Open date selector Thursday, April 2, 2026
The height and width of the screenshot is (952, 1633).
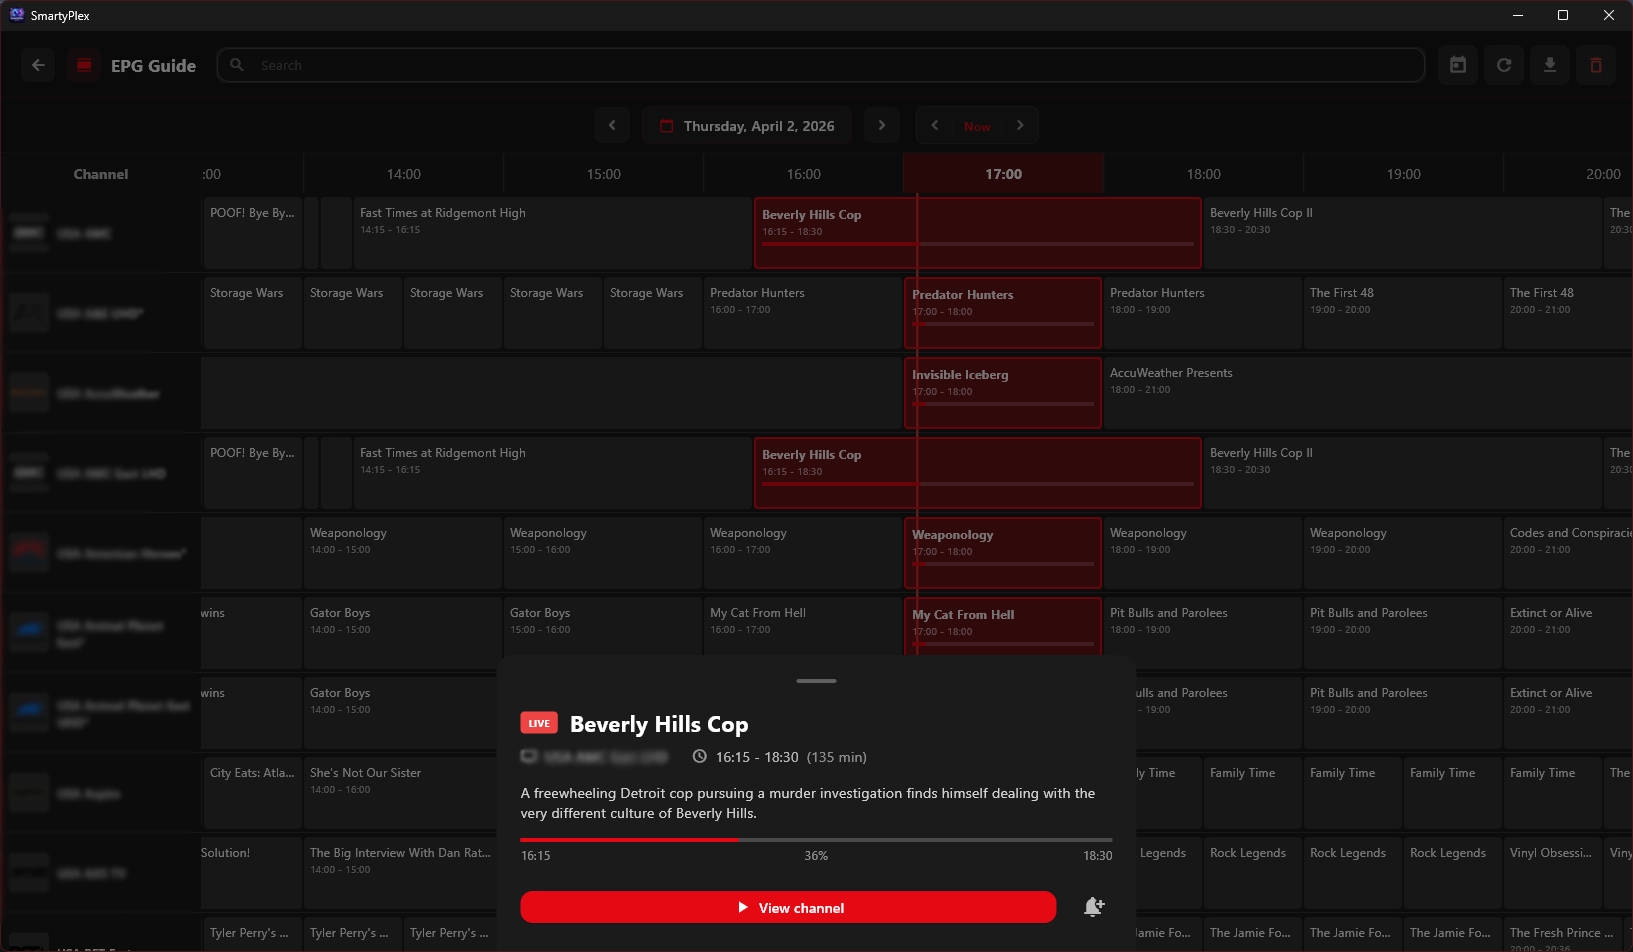pos(747,126)
